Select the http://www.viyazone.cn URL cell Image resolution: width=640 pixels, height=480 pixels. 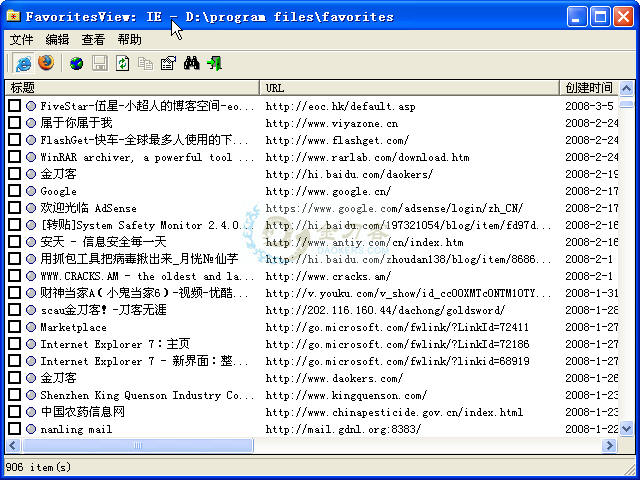coord(331,123)
